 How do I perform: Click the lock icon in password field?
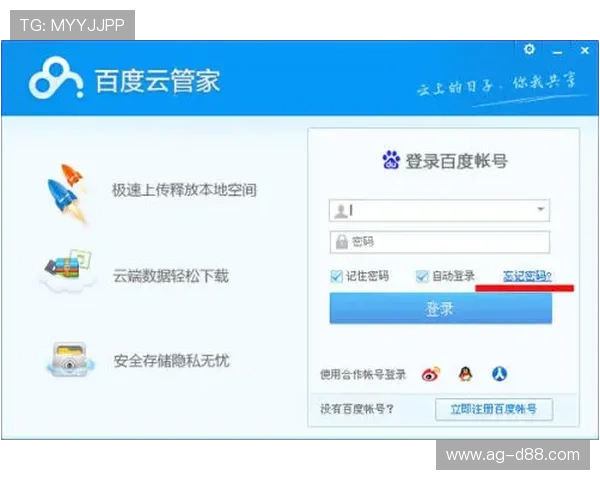(341, 242)
